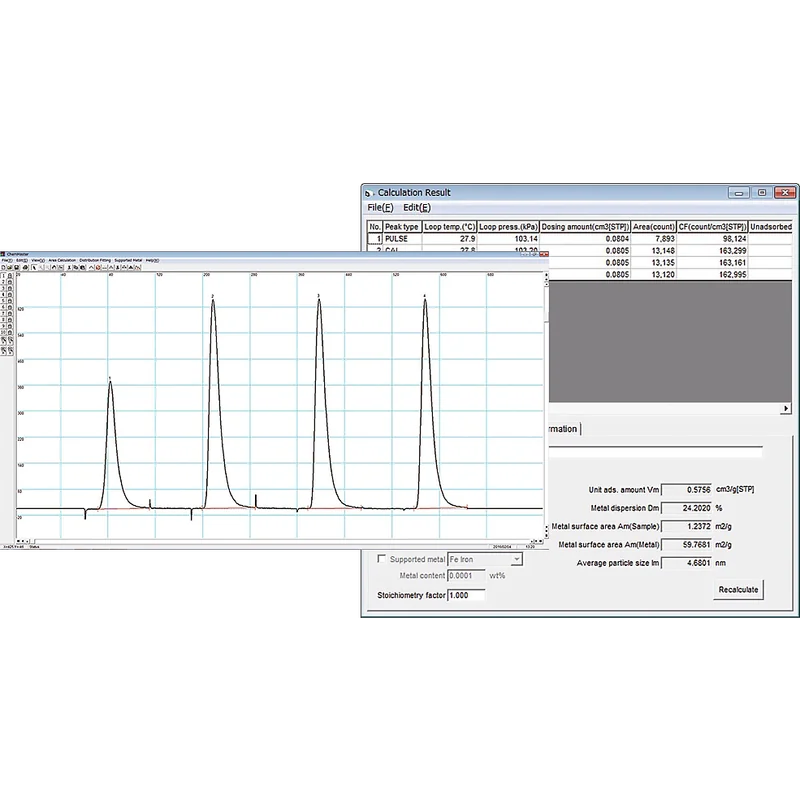Click the Metal content input field
Image resolution: width=800 pixels, height=800 pixels.
(x=466, y=576)
